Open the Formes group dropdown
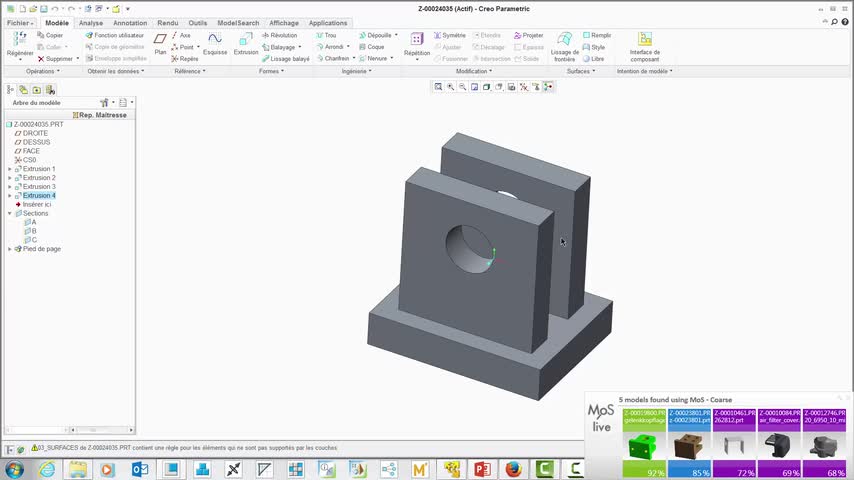The width and height of the screenshot is (854, 480). [x=271, y=71]
